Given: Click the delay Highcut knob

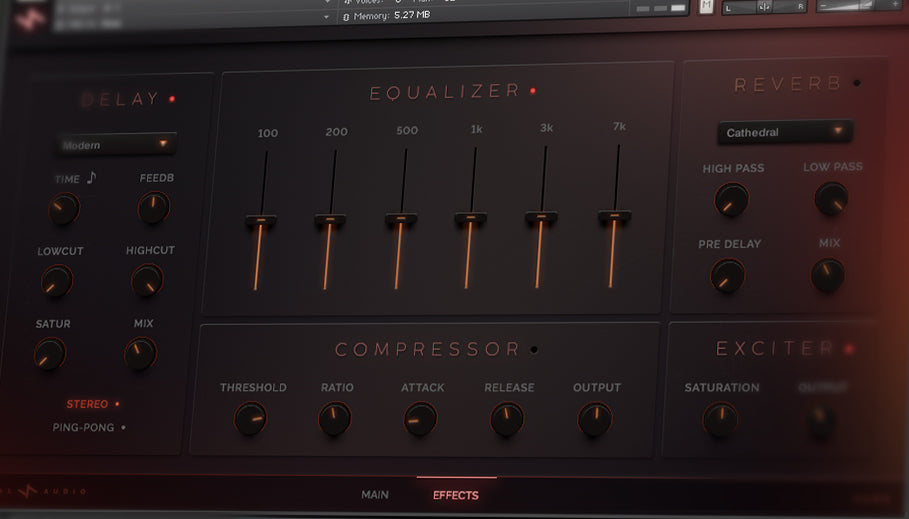Looking at the screenshot, I should click(x=147, y=280).
